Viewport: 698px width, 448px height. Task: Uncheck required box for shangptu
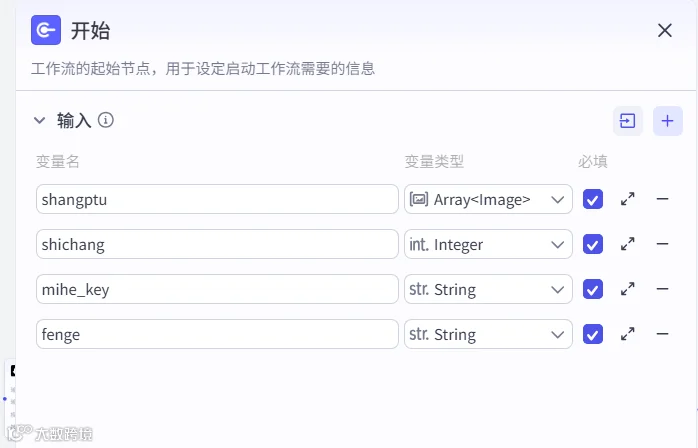(x=593, y=199)
